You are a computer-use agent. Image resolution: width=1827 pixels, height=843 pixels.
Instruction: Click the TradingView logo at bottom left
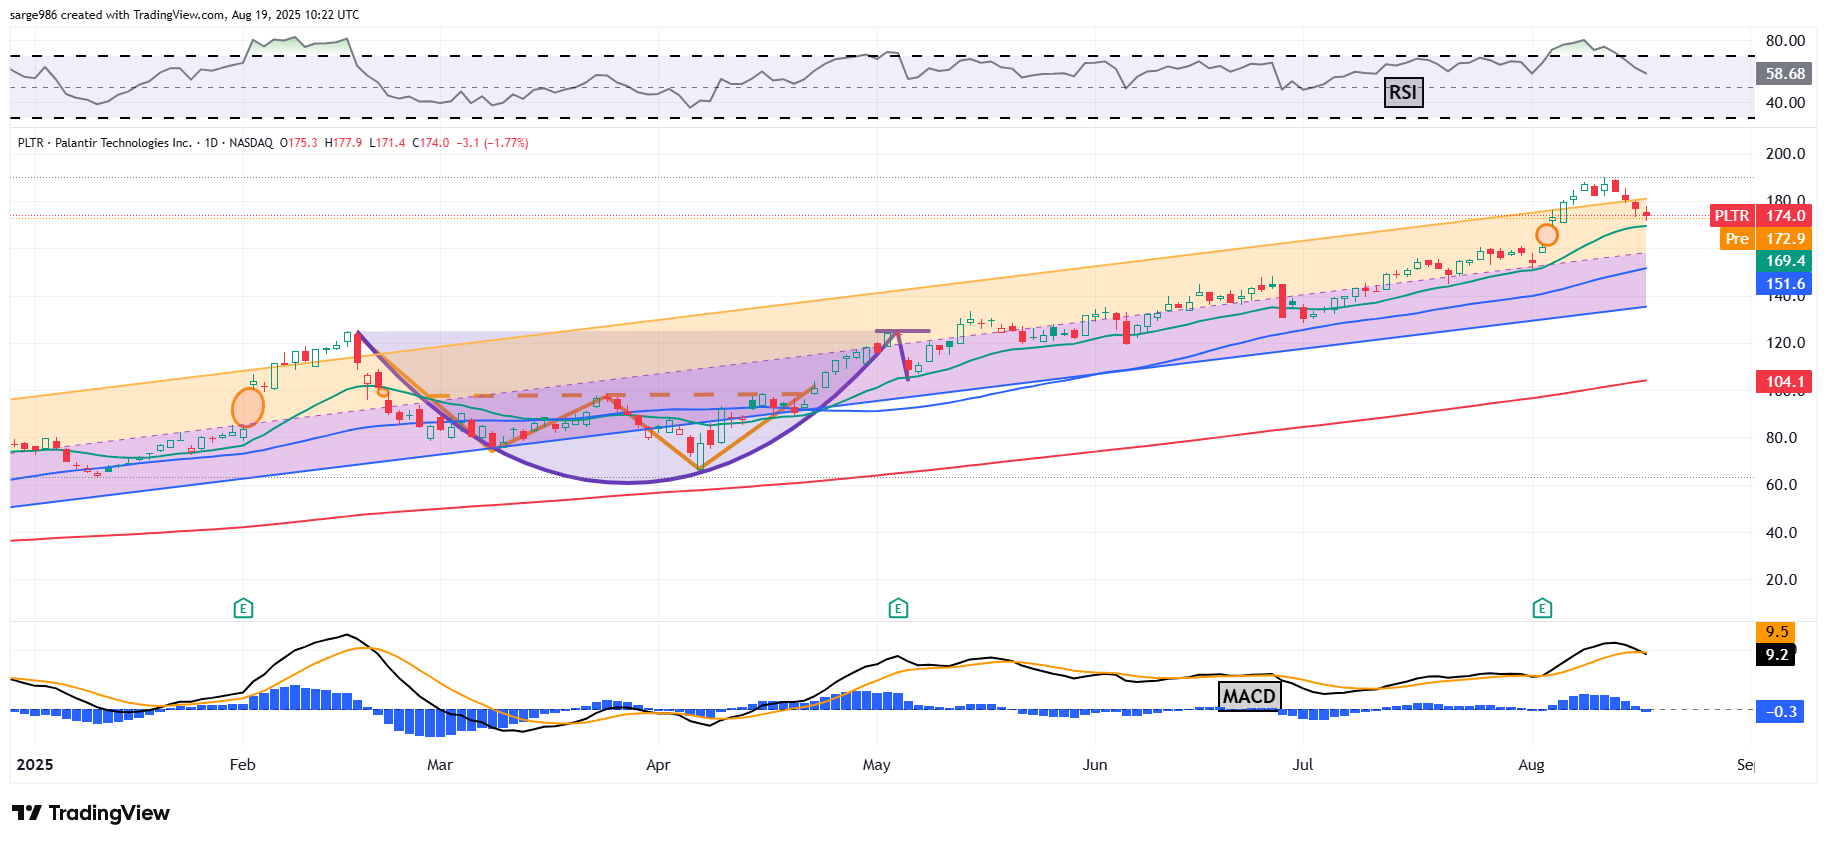91,813
